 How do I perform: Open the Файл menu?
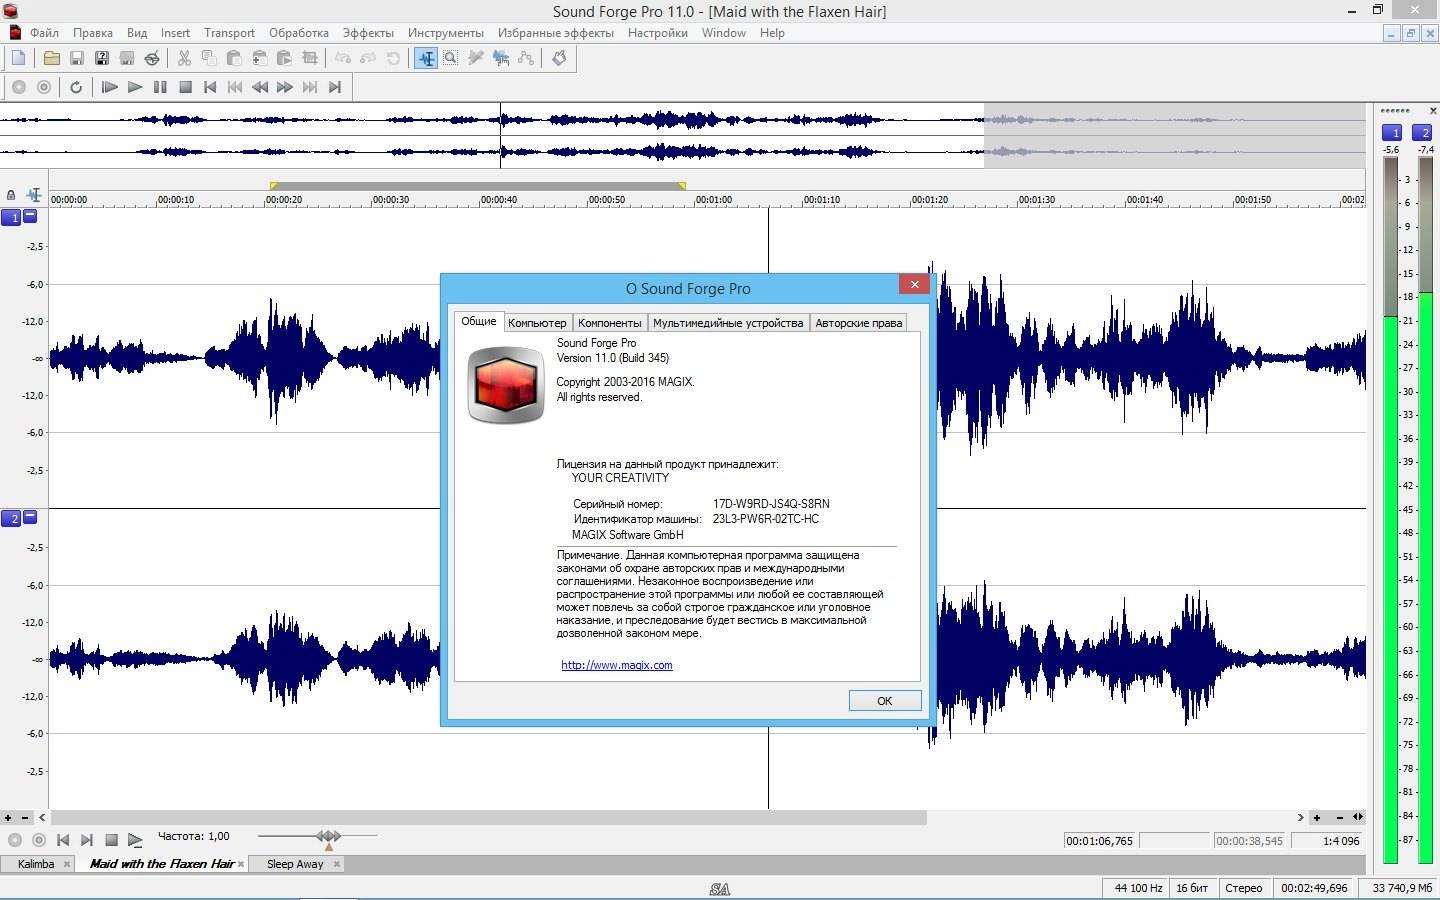[44, 33]
